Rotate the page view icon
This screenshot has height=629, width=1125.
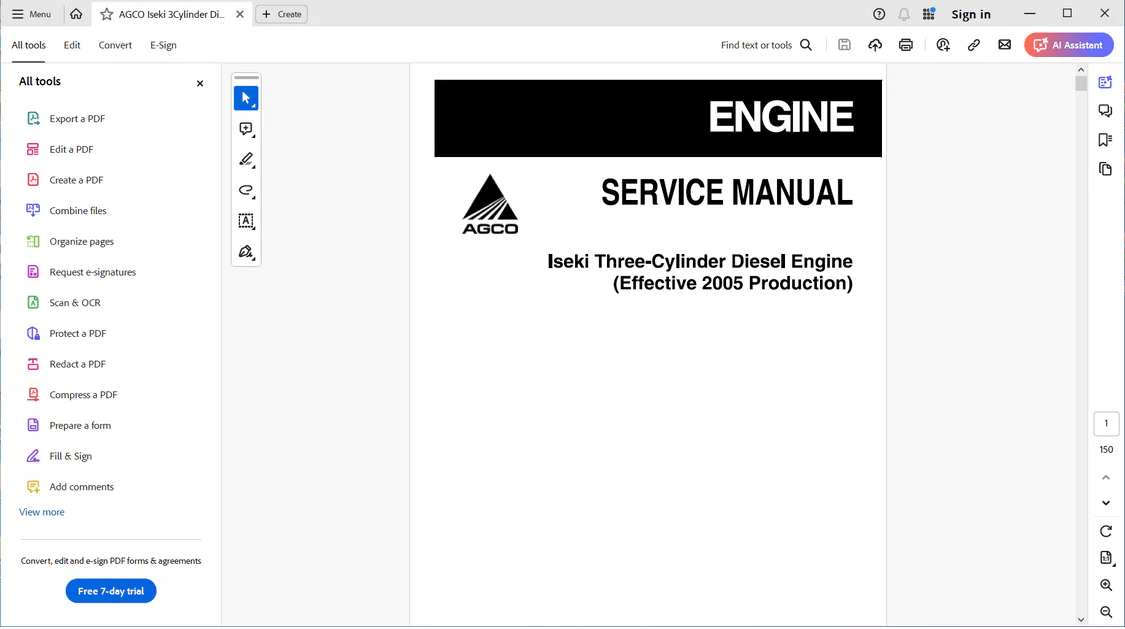[1106, 531]
